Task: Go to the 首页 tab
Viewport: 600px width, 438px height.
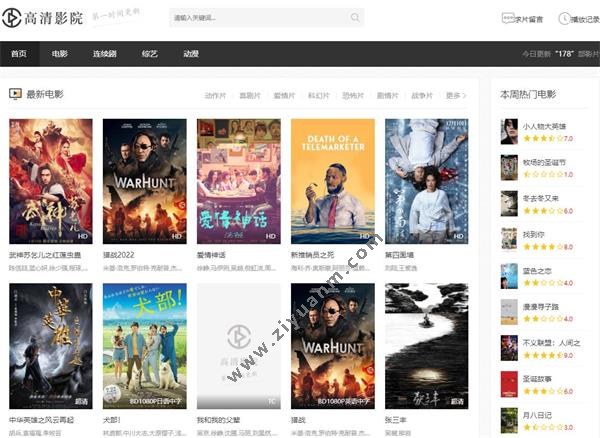Action: pos(19,54)
